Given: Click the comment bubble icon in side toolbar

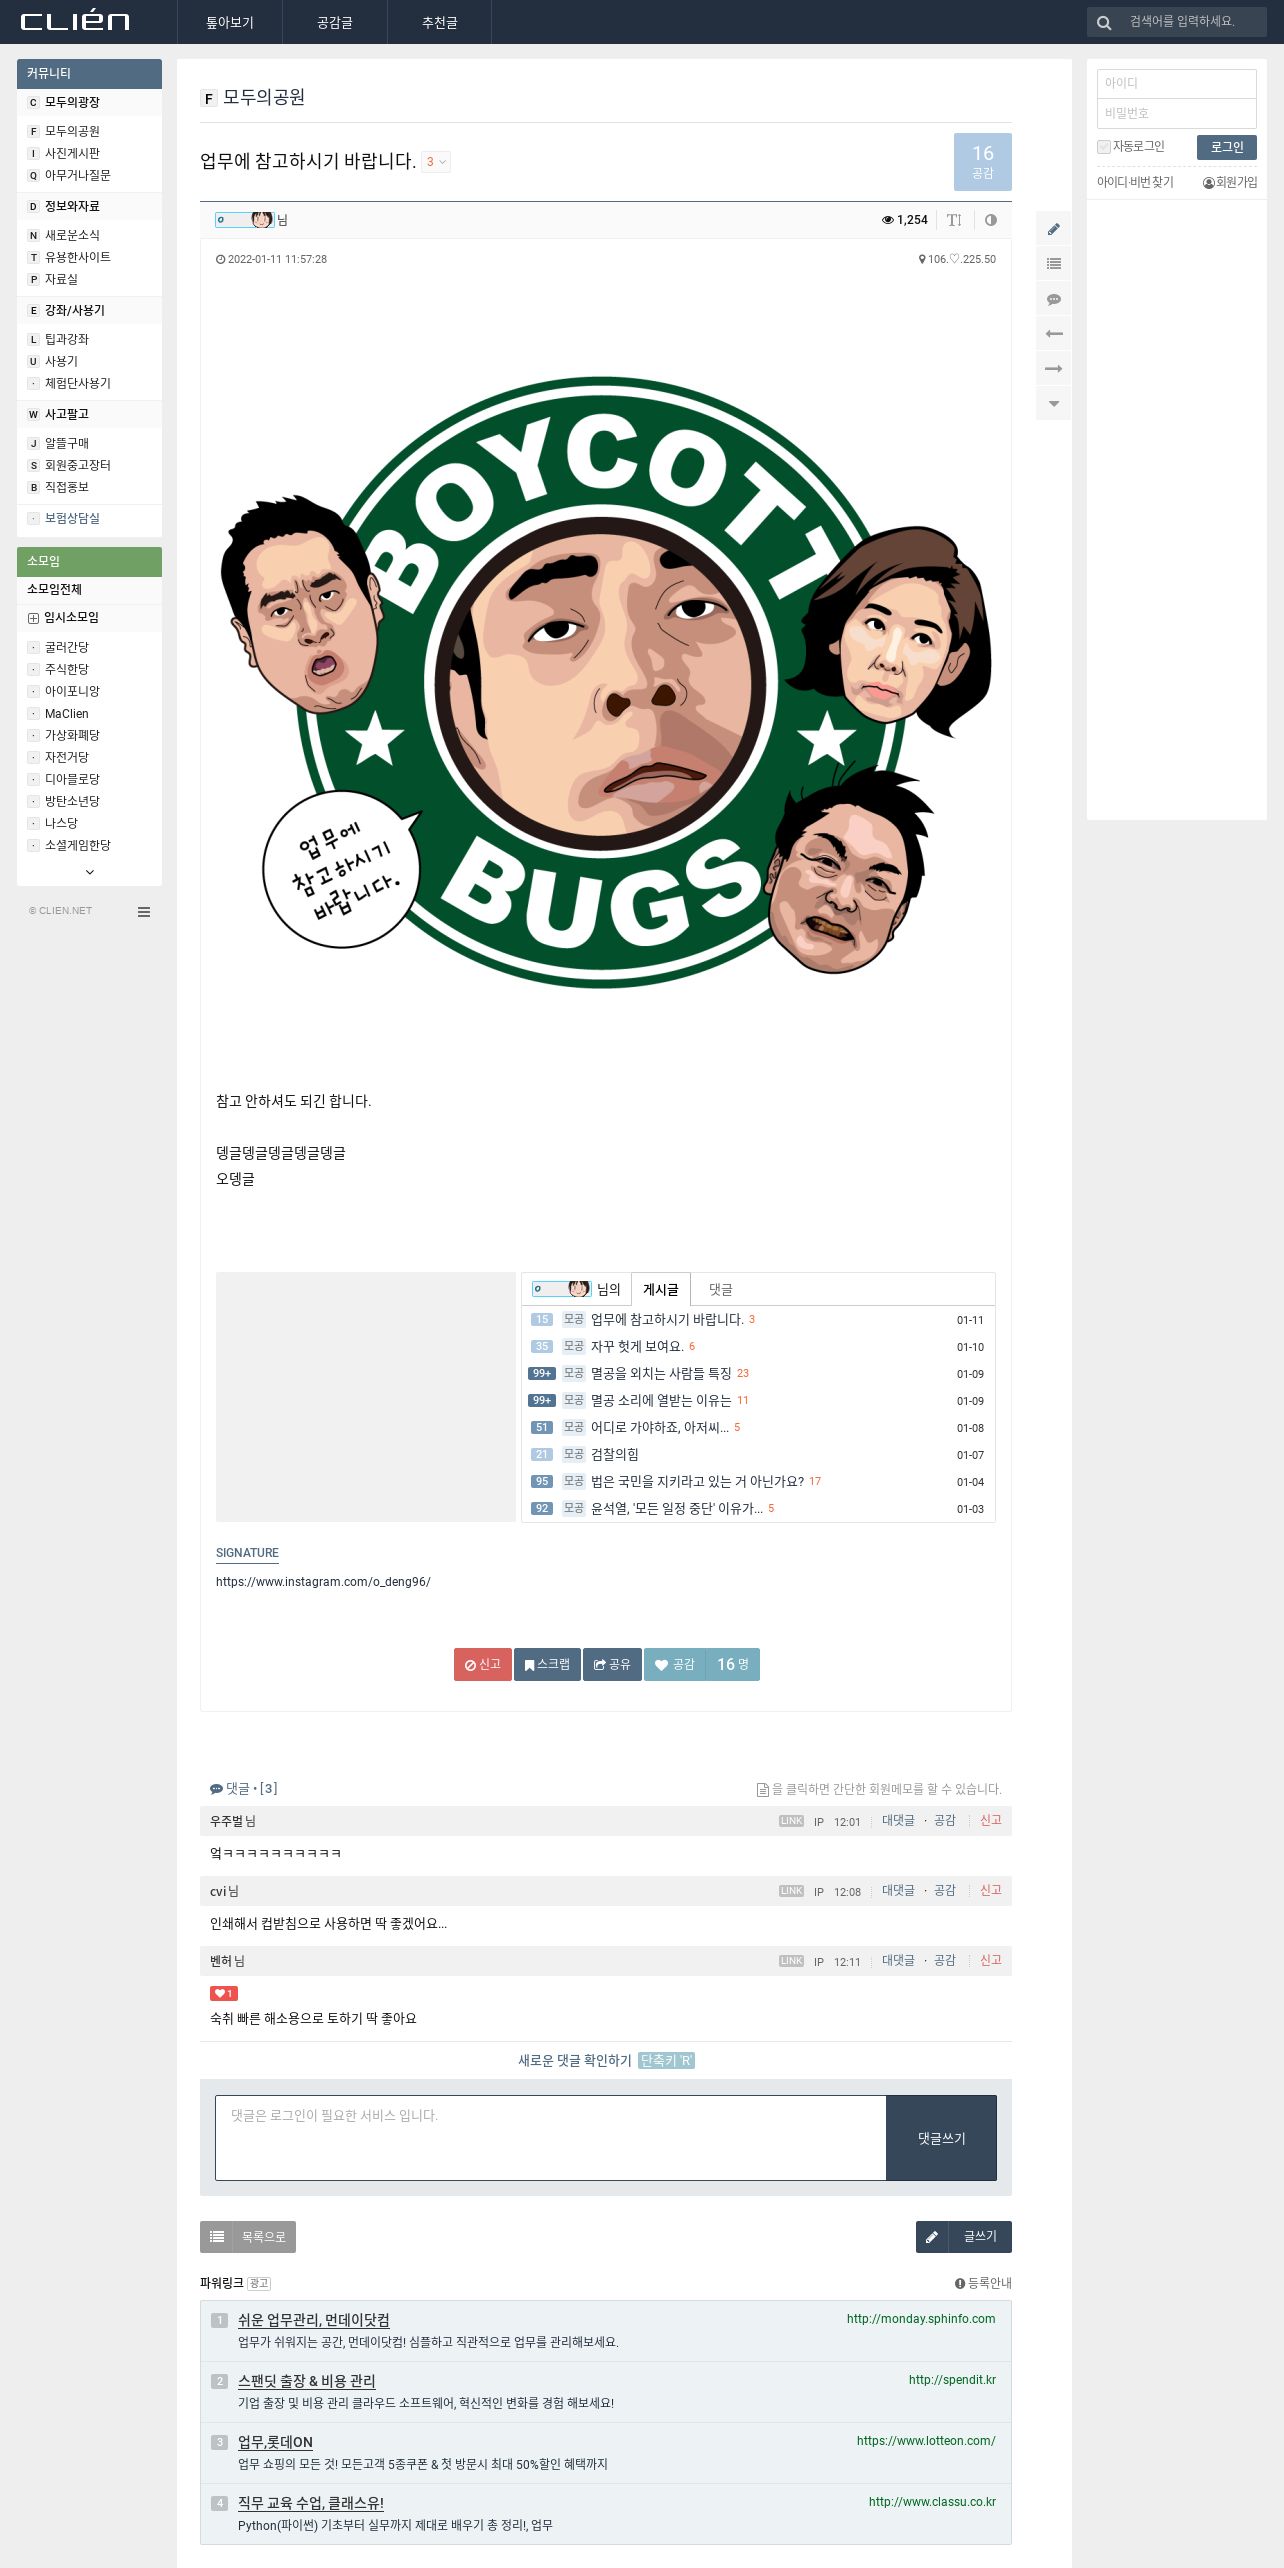Looking at the screenshot, I should click(x=1054, y=299).
